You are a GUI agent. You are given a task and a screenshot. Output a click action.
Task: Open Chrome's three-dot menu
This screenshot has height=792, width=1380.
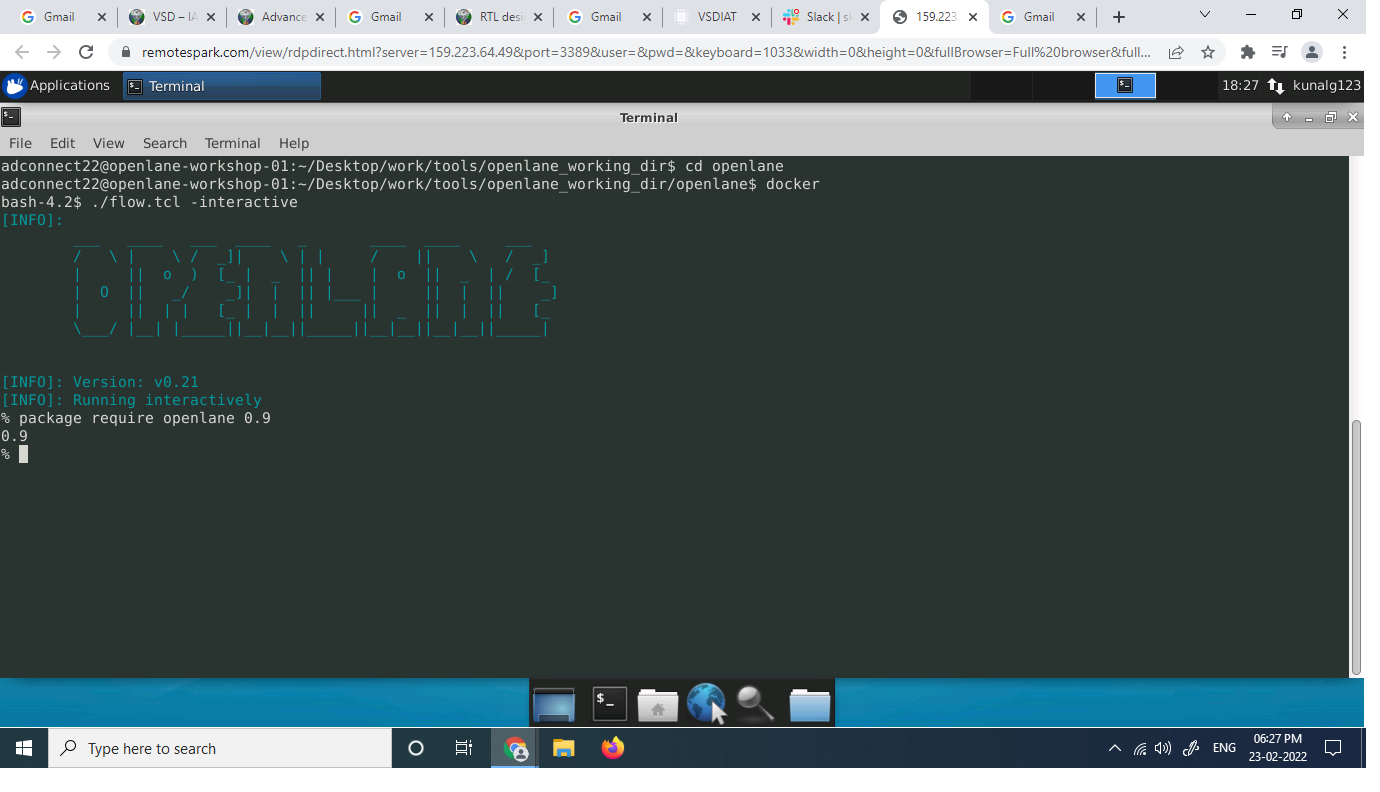1343,51
